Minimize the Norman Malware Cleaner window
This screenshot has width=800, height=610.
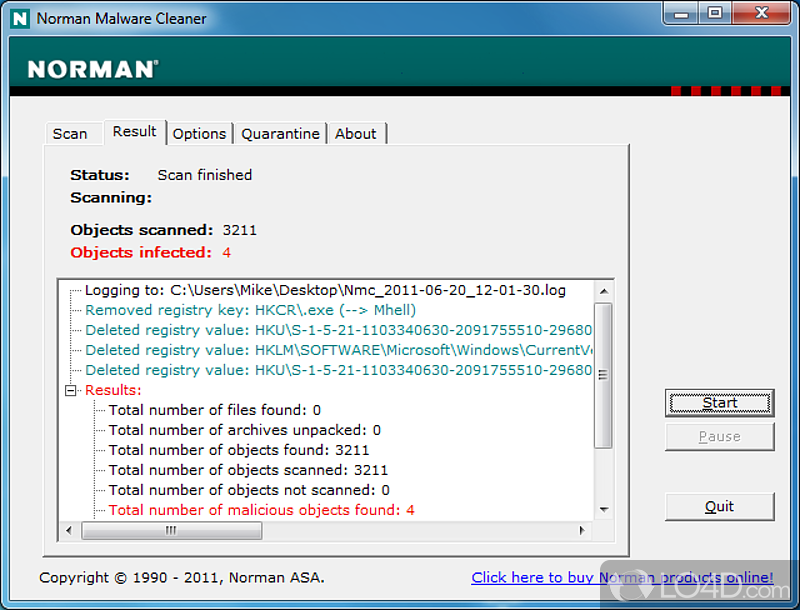[681, 14]
